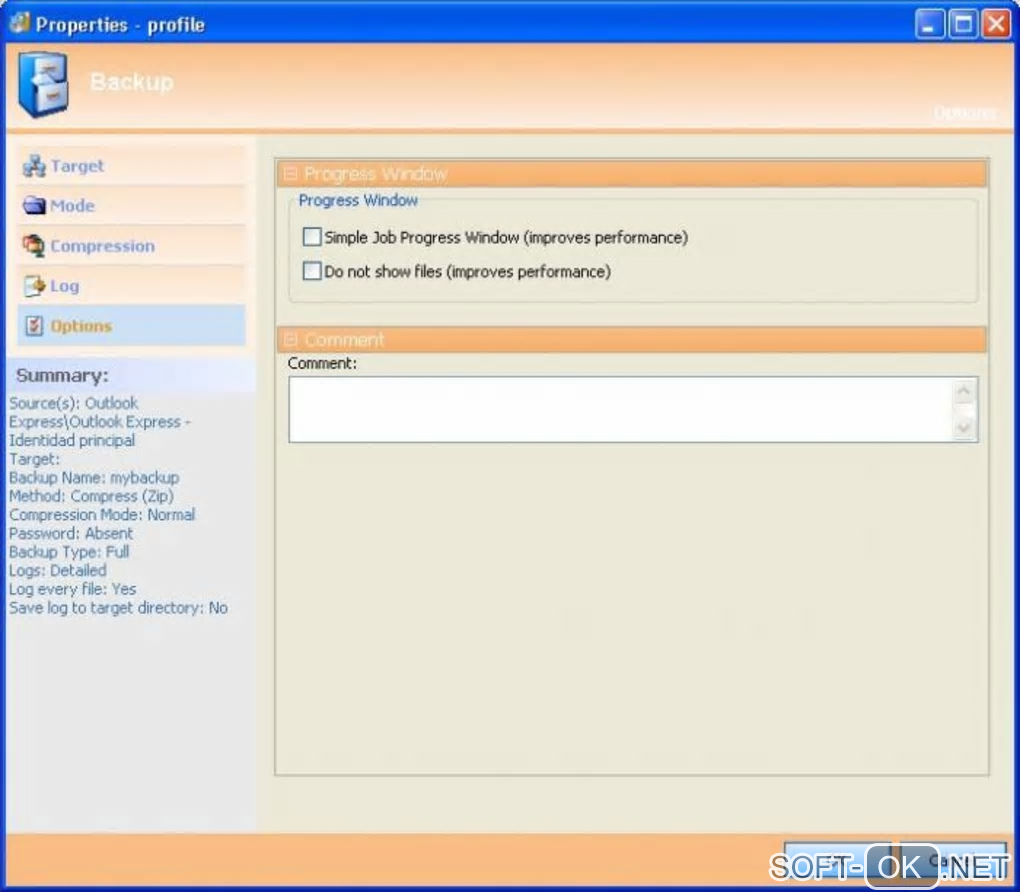Click the title bar application icon
This screenshot has width=1020, height=892.
pos(20,23)
